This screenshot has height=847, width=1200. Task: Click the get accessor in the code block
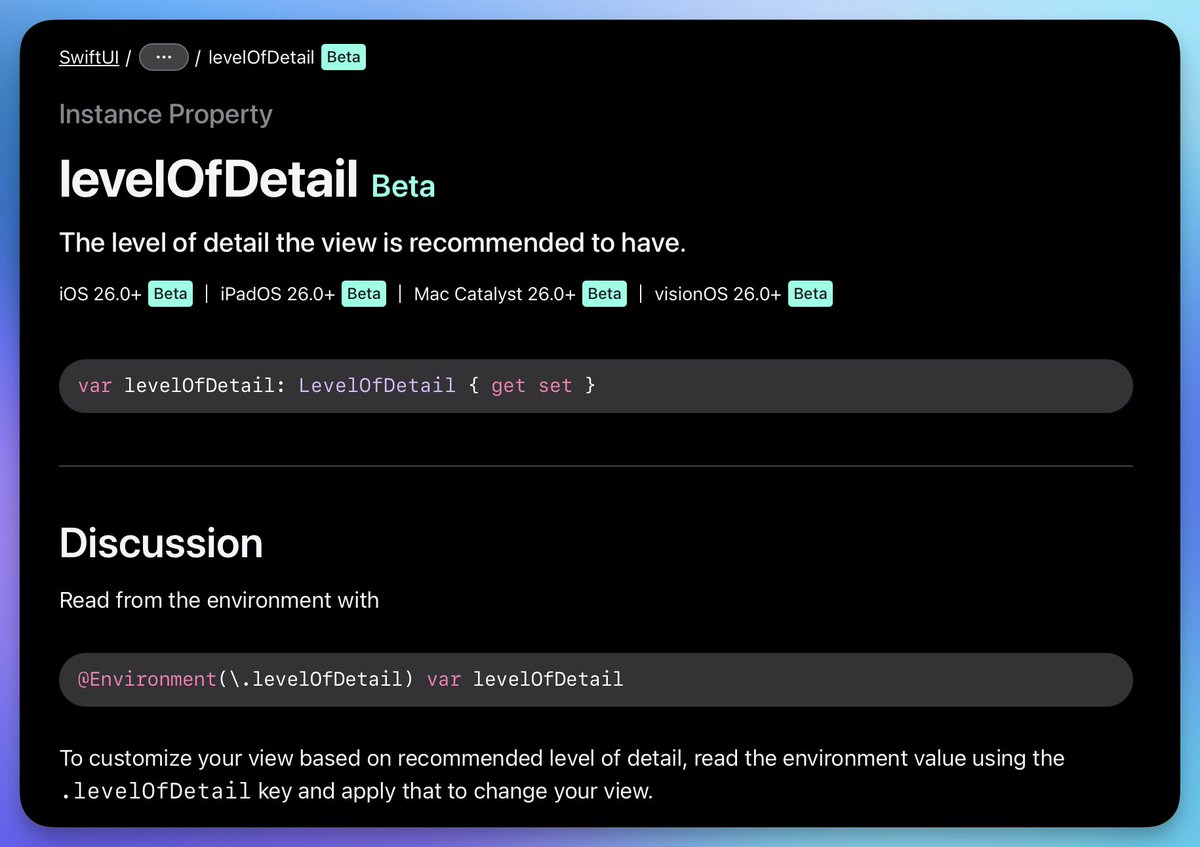click(508, 385)
